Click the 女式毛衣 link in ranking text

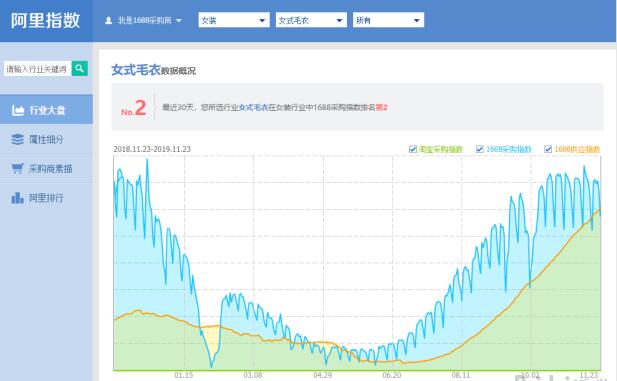(254, 107)
